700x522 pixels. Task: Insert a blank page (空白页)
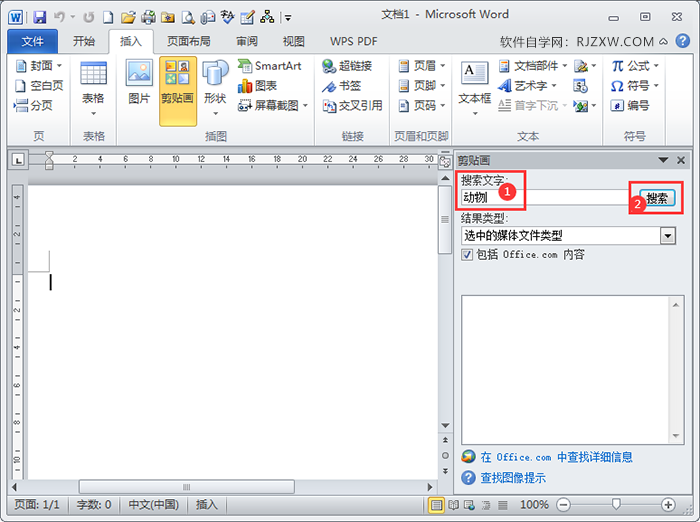pyautogui.click(x=39, y=86)
